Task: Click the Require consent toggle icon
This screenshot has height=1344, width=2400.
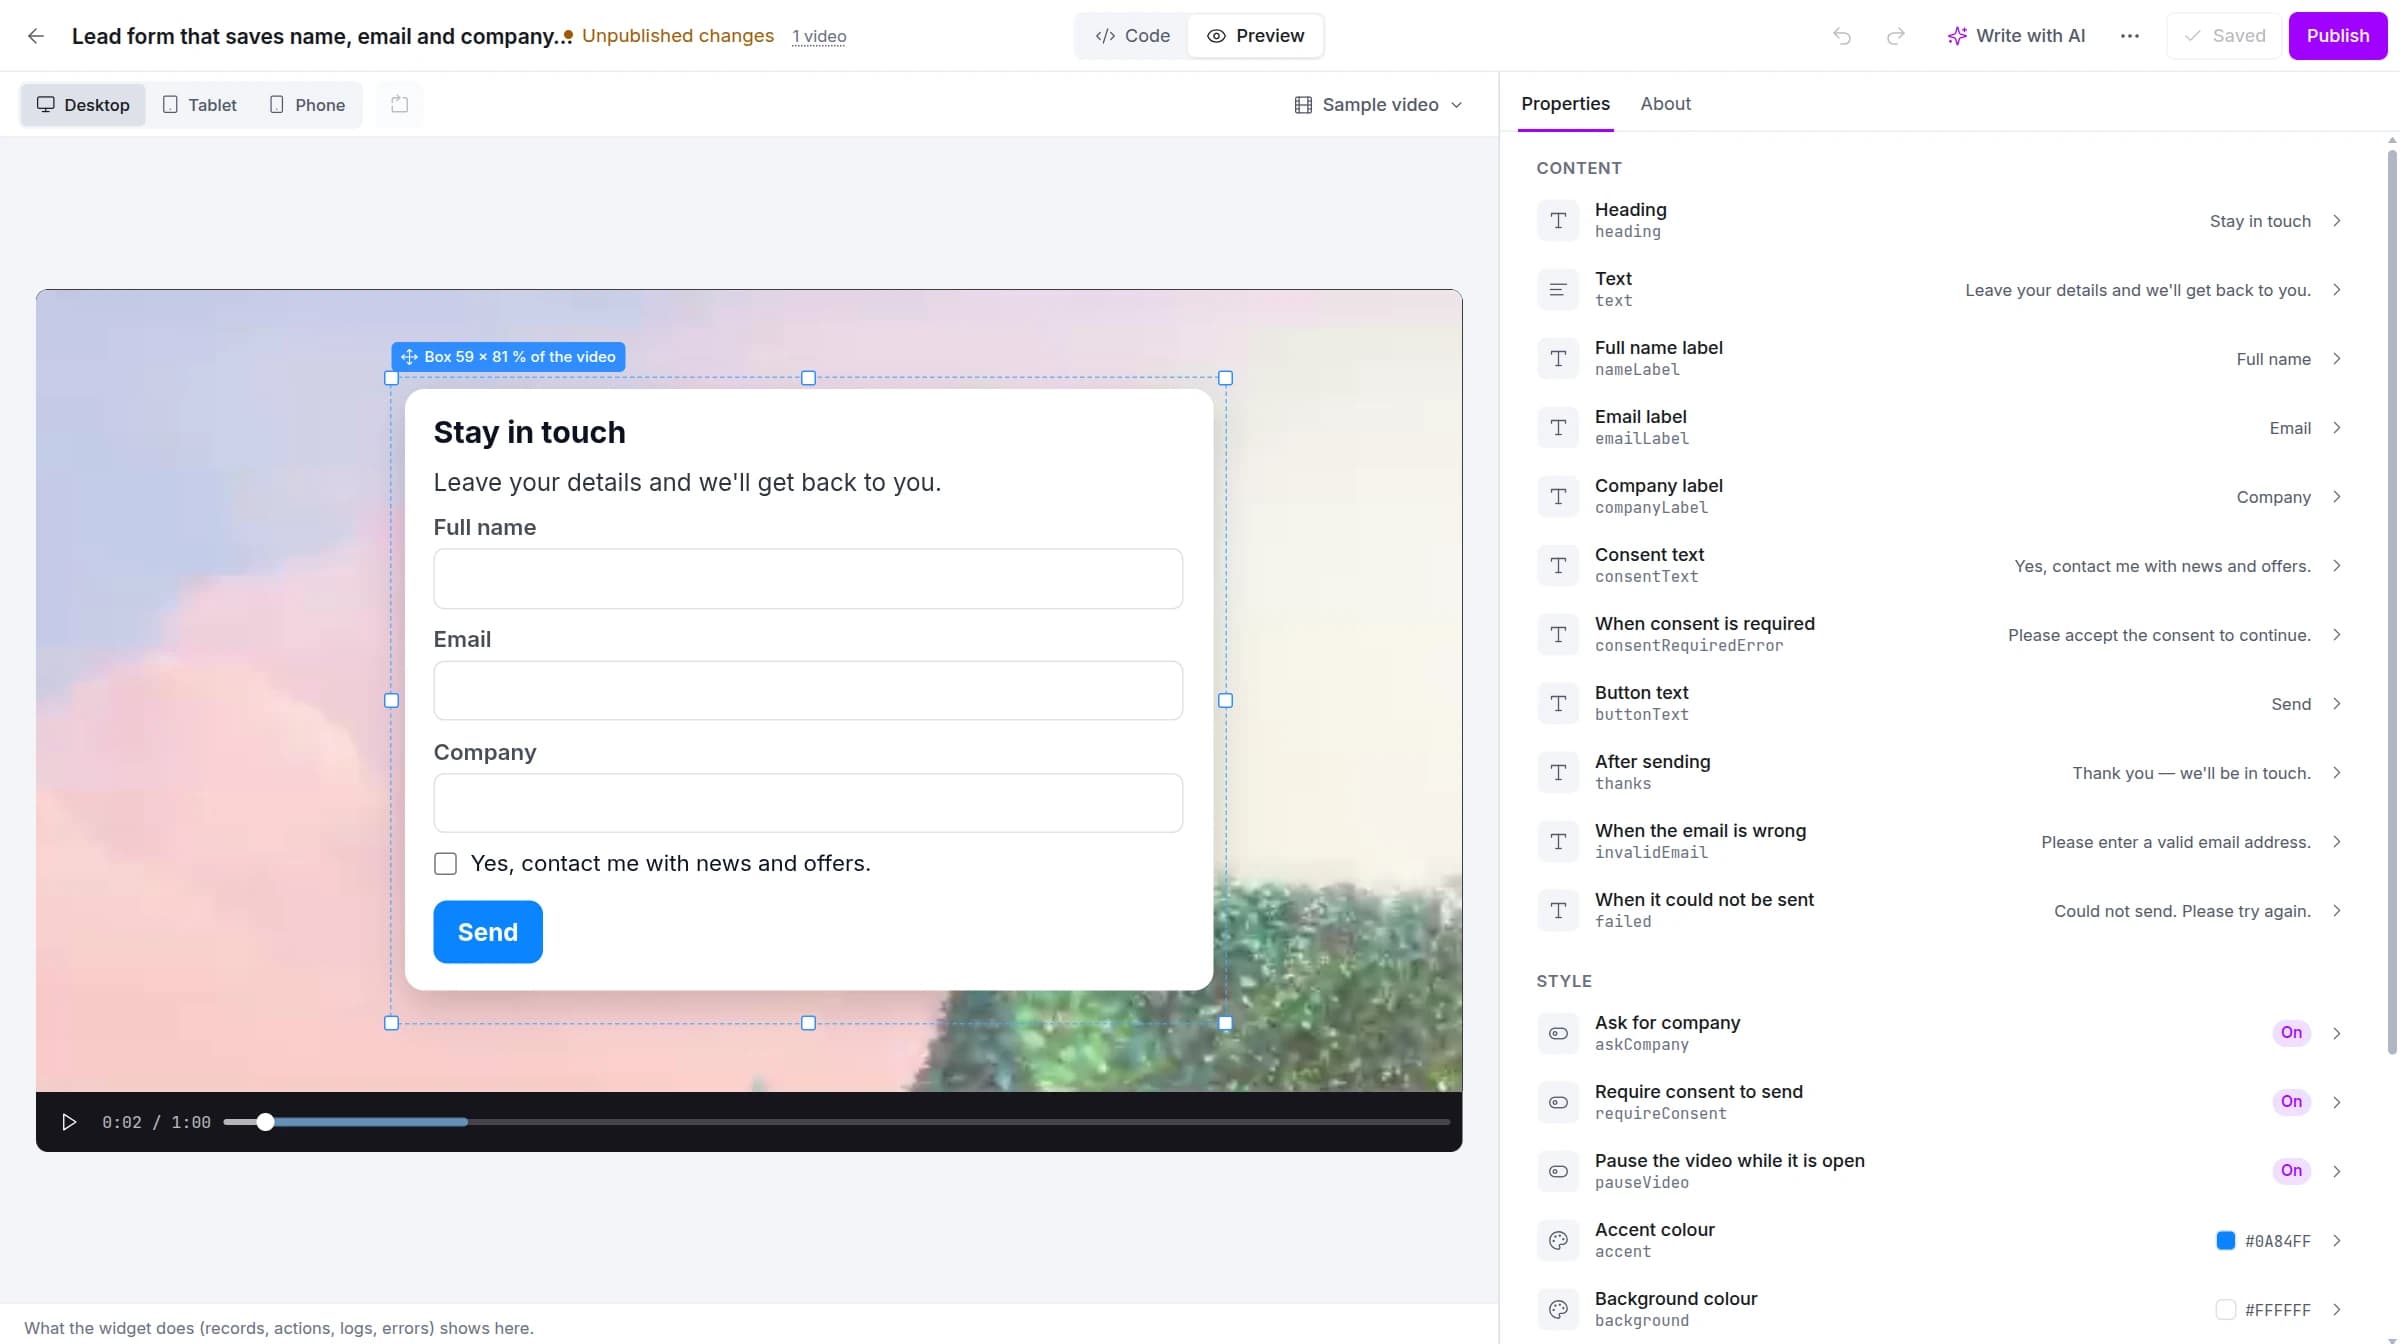Action: (1558, 1103)
